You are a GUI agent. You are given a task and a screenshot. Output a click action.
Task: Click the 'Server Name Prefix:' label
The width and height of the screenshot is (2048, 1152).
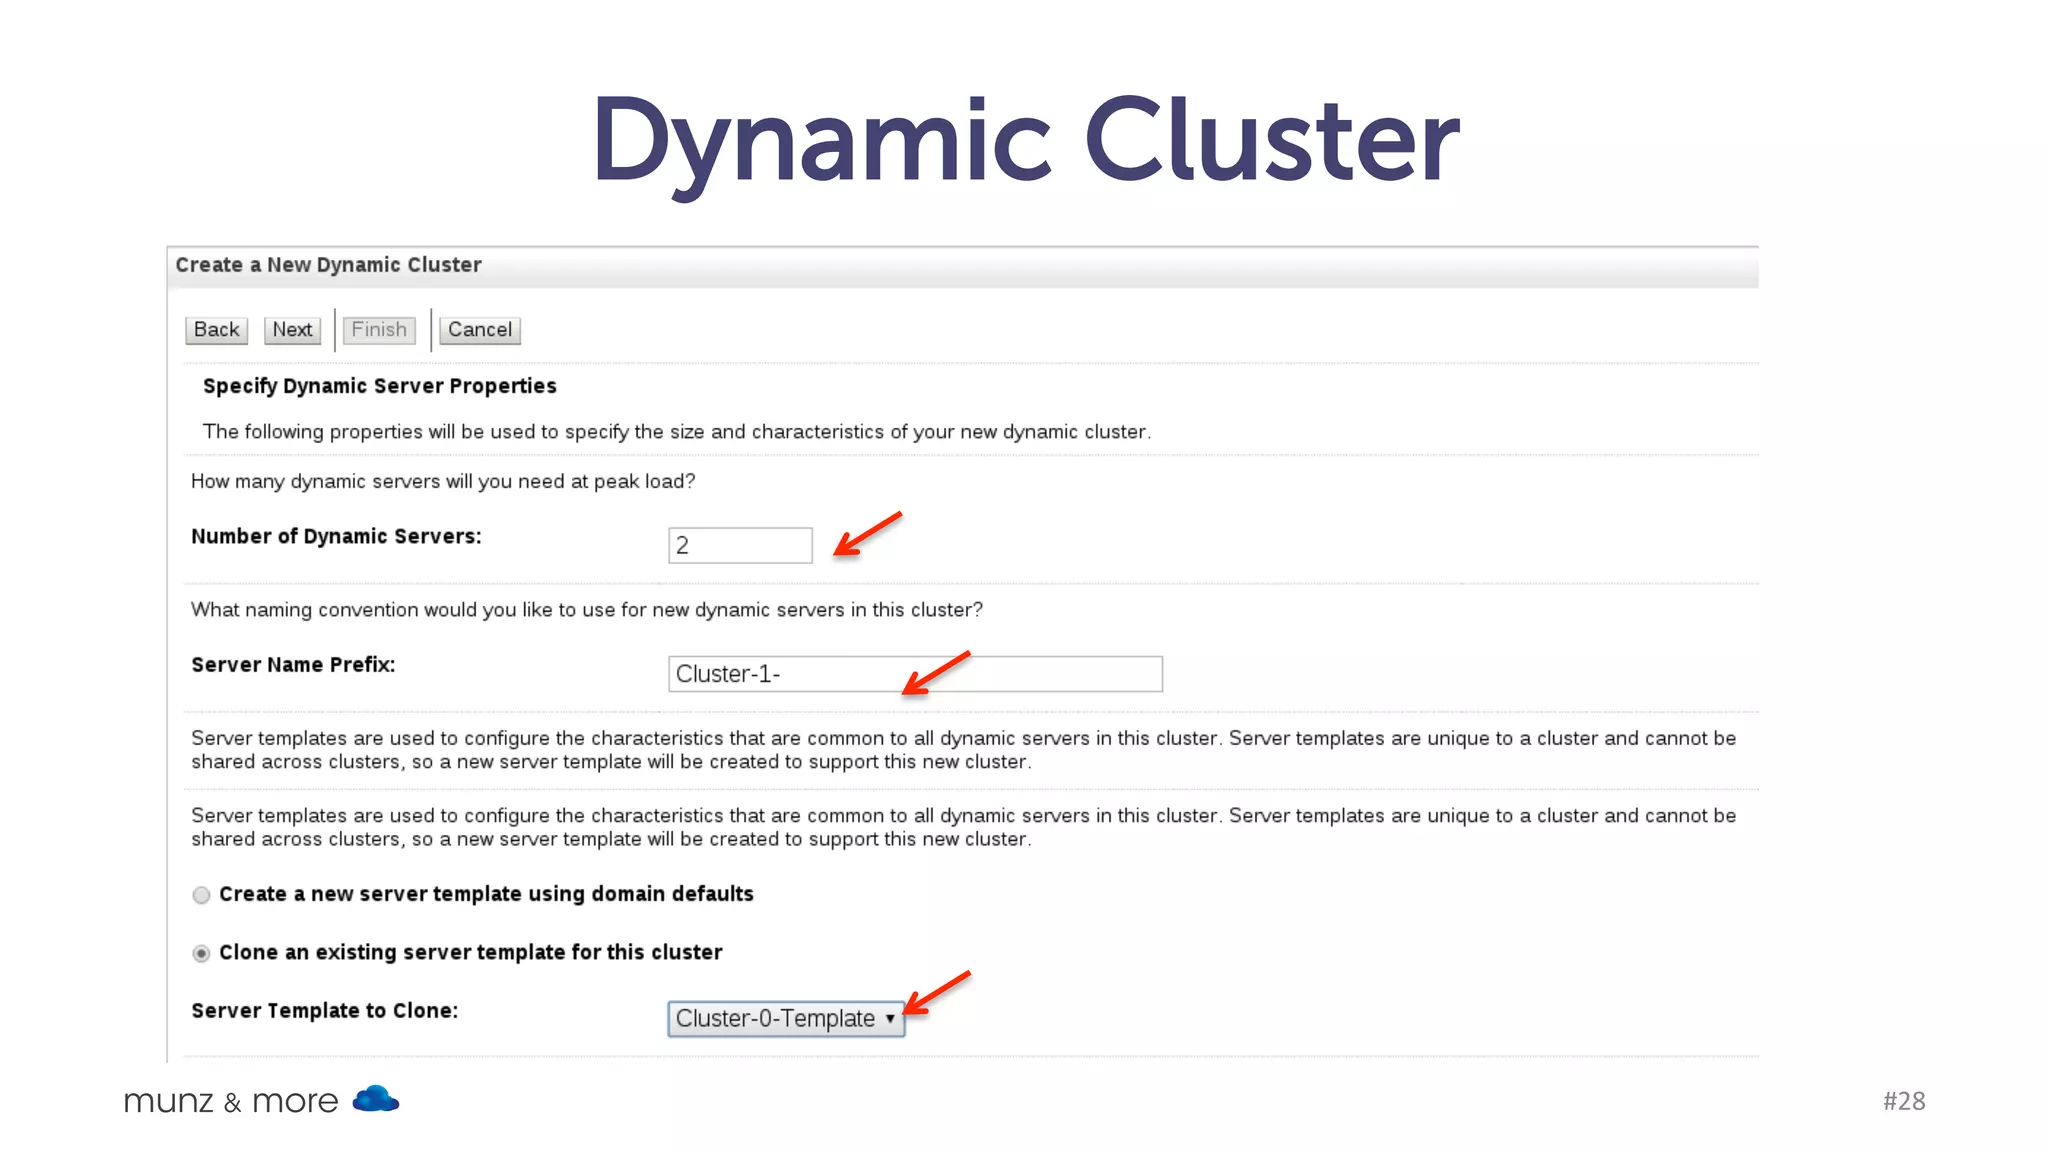(293, 665)
